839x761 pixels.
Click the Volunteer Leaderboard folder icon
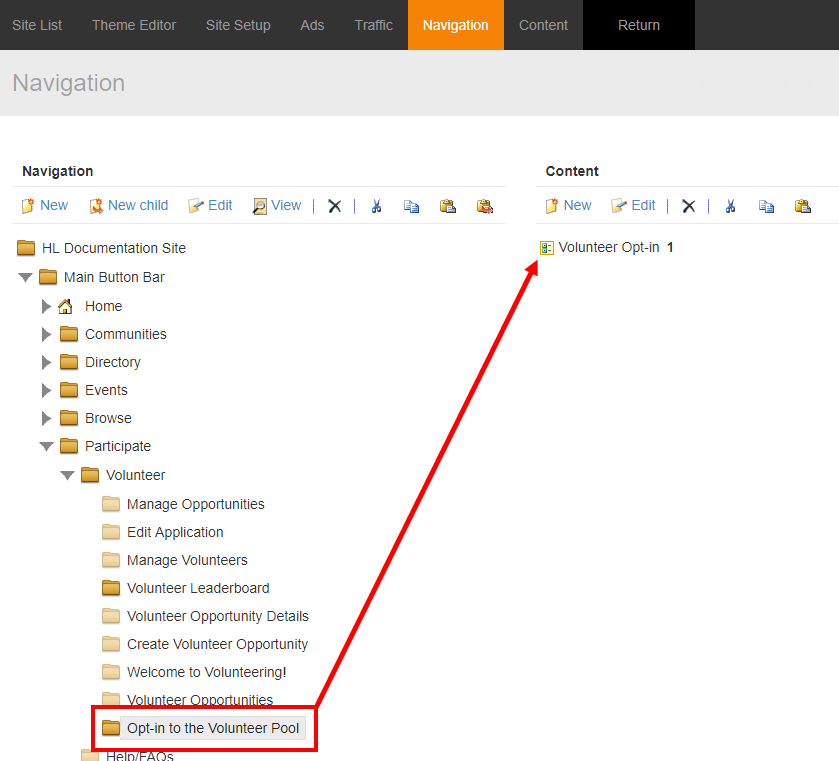point(111,588)
